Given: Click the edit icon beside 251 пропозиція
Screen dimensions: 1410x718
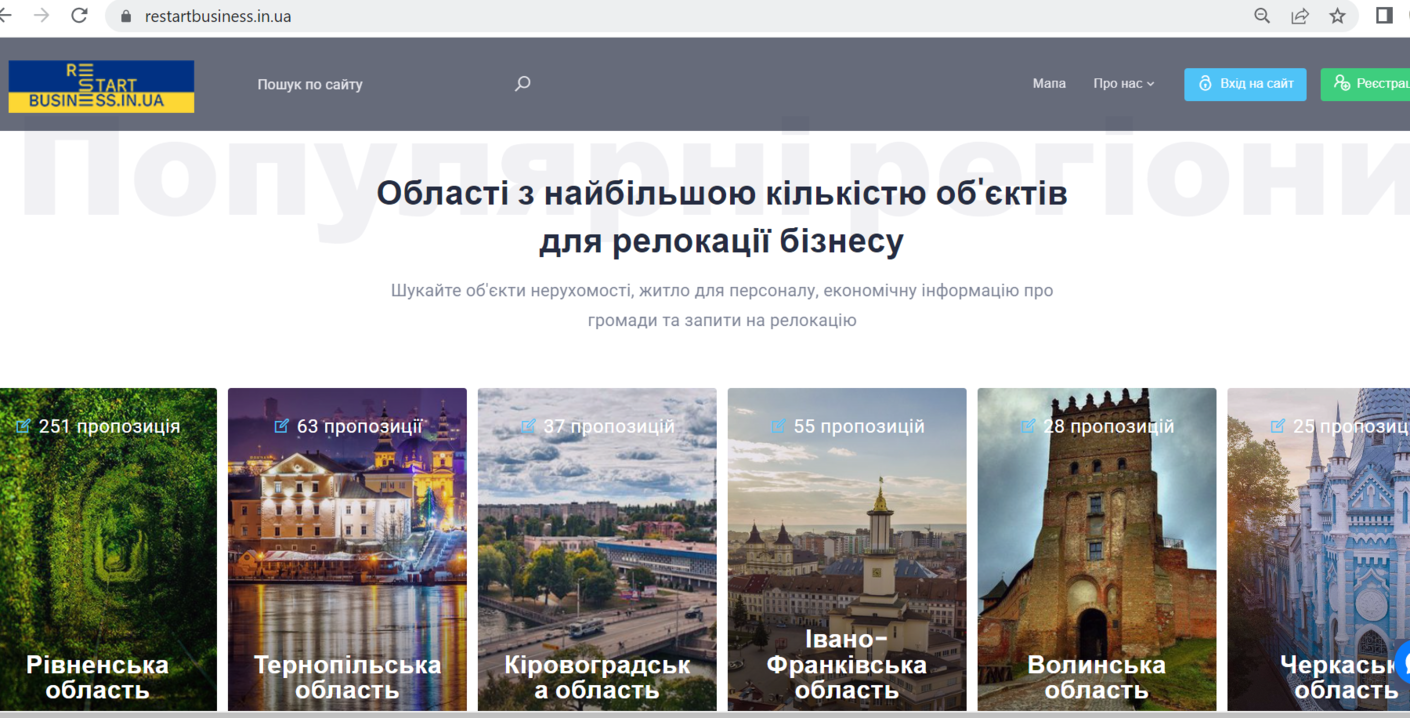Looking at the screenshot, I should (23, 427).
